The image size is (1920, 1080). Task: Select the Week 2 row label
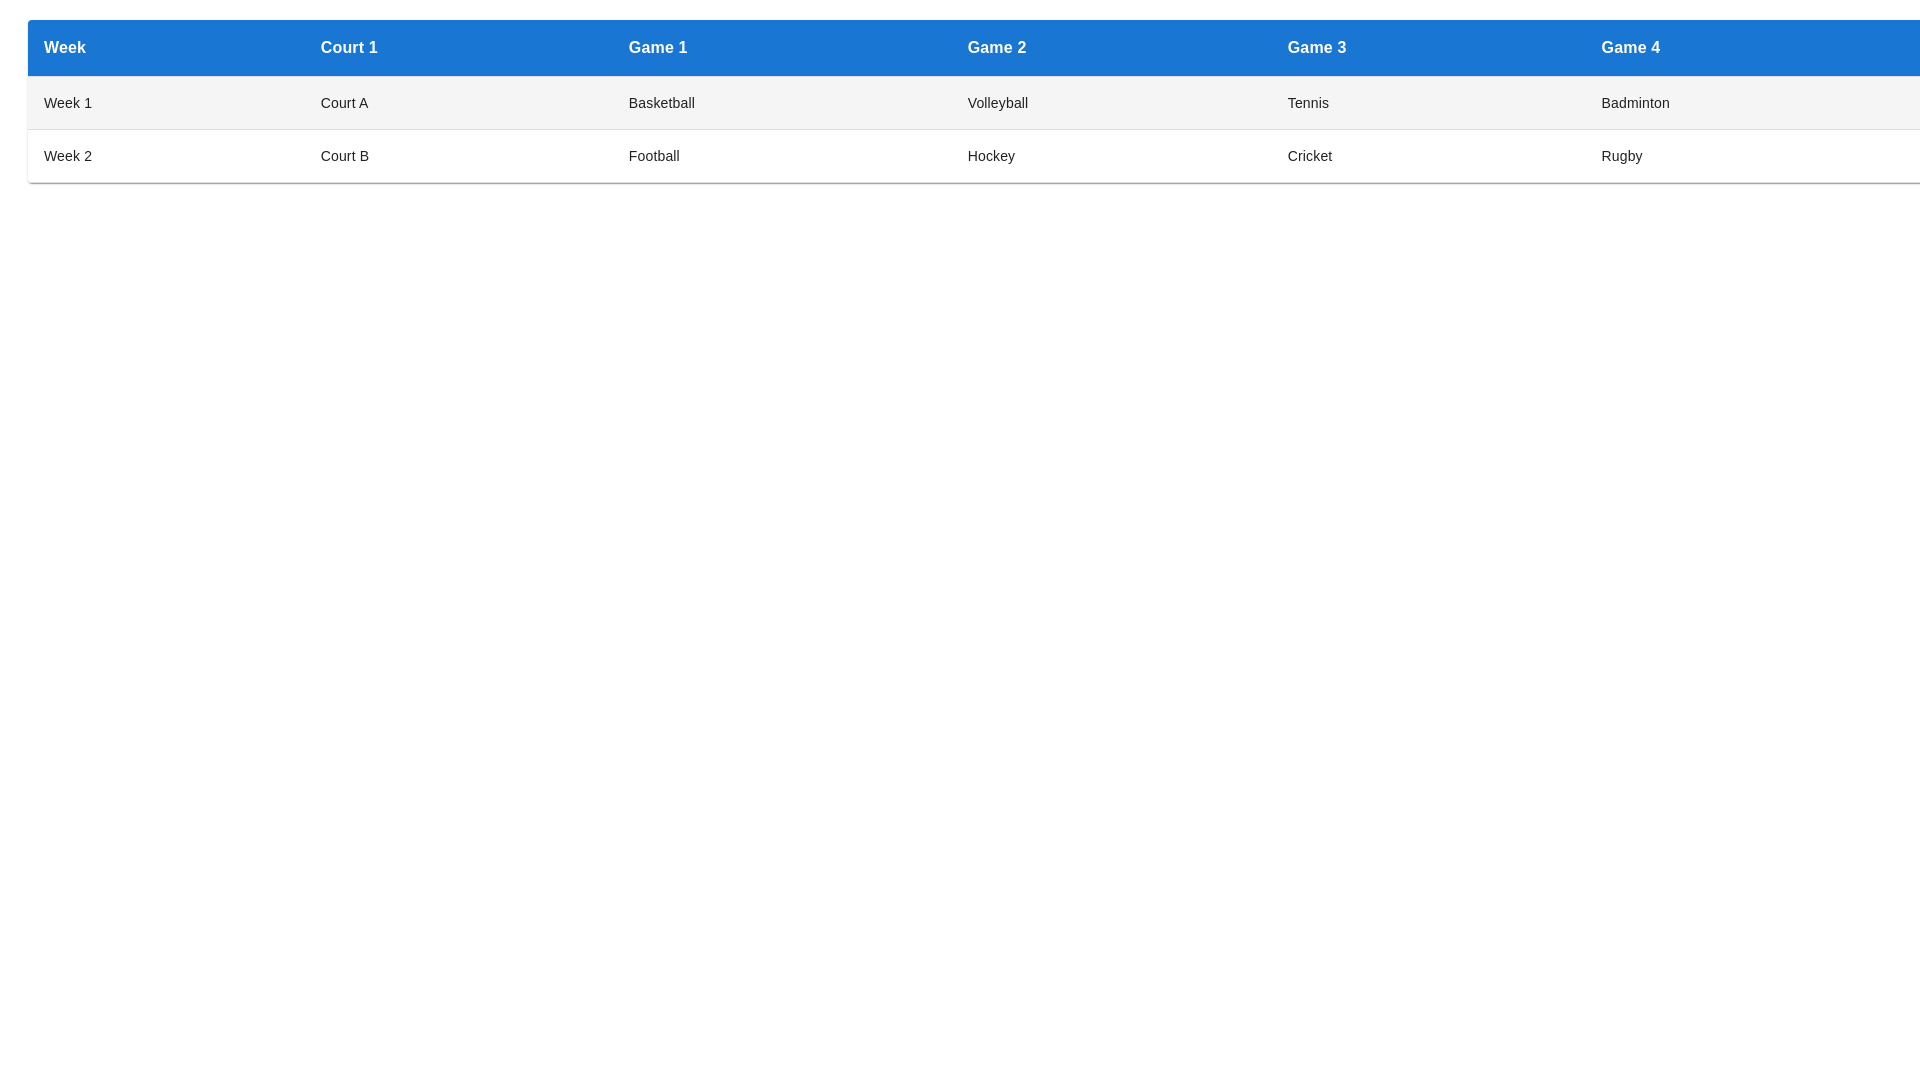(x=67, y=156)
